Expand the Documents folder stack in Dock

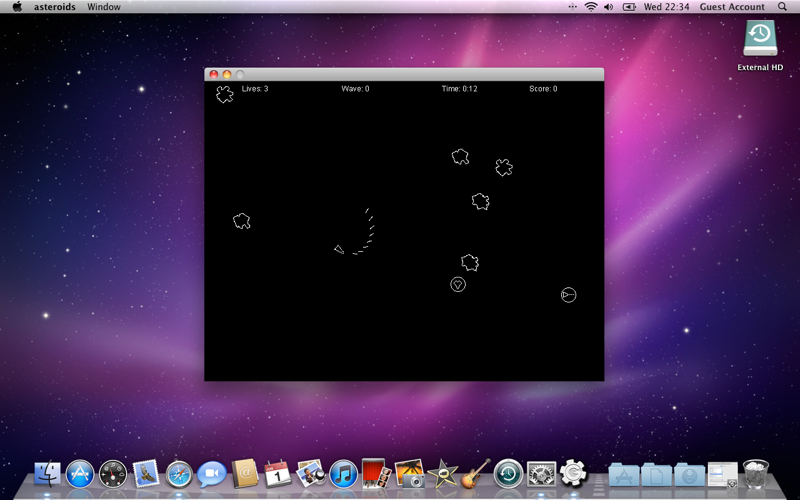(656, 475)
